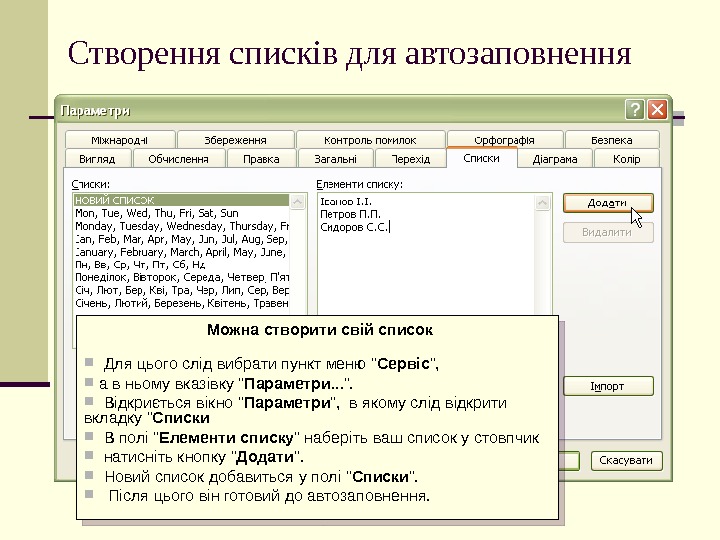Open the Правка tab
The image size is (720, 540).
tap(261, 159)
